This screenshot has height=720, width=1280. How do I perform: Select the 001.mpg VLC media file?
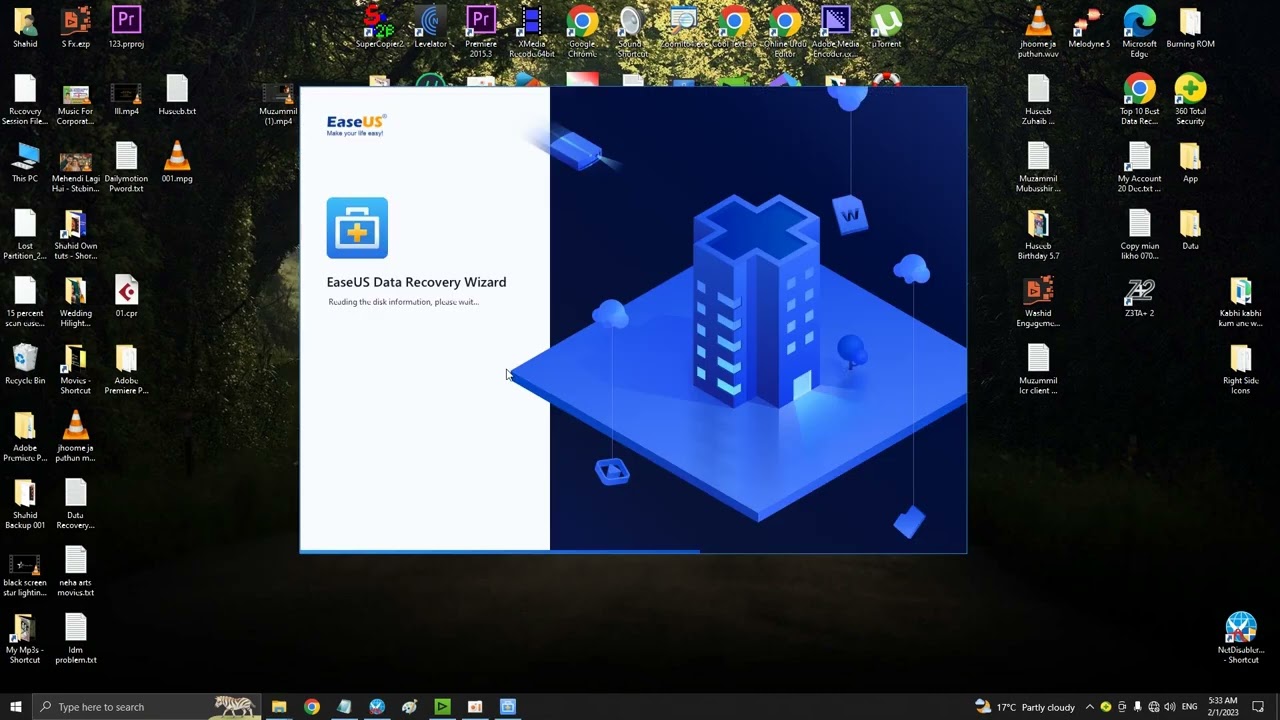point(177,163)
